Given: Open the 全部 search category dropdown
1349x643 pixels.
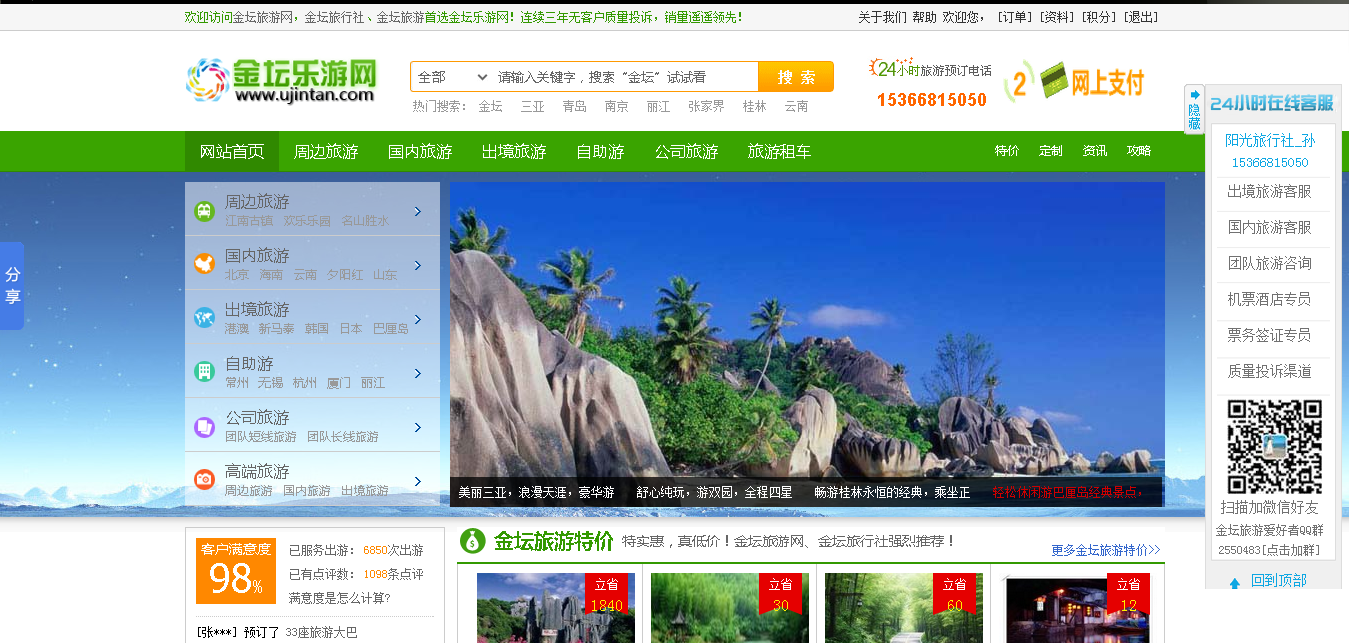Looking at the screenshot, I should (452, 77).
